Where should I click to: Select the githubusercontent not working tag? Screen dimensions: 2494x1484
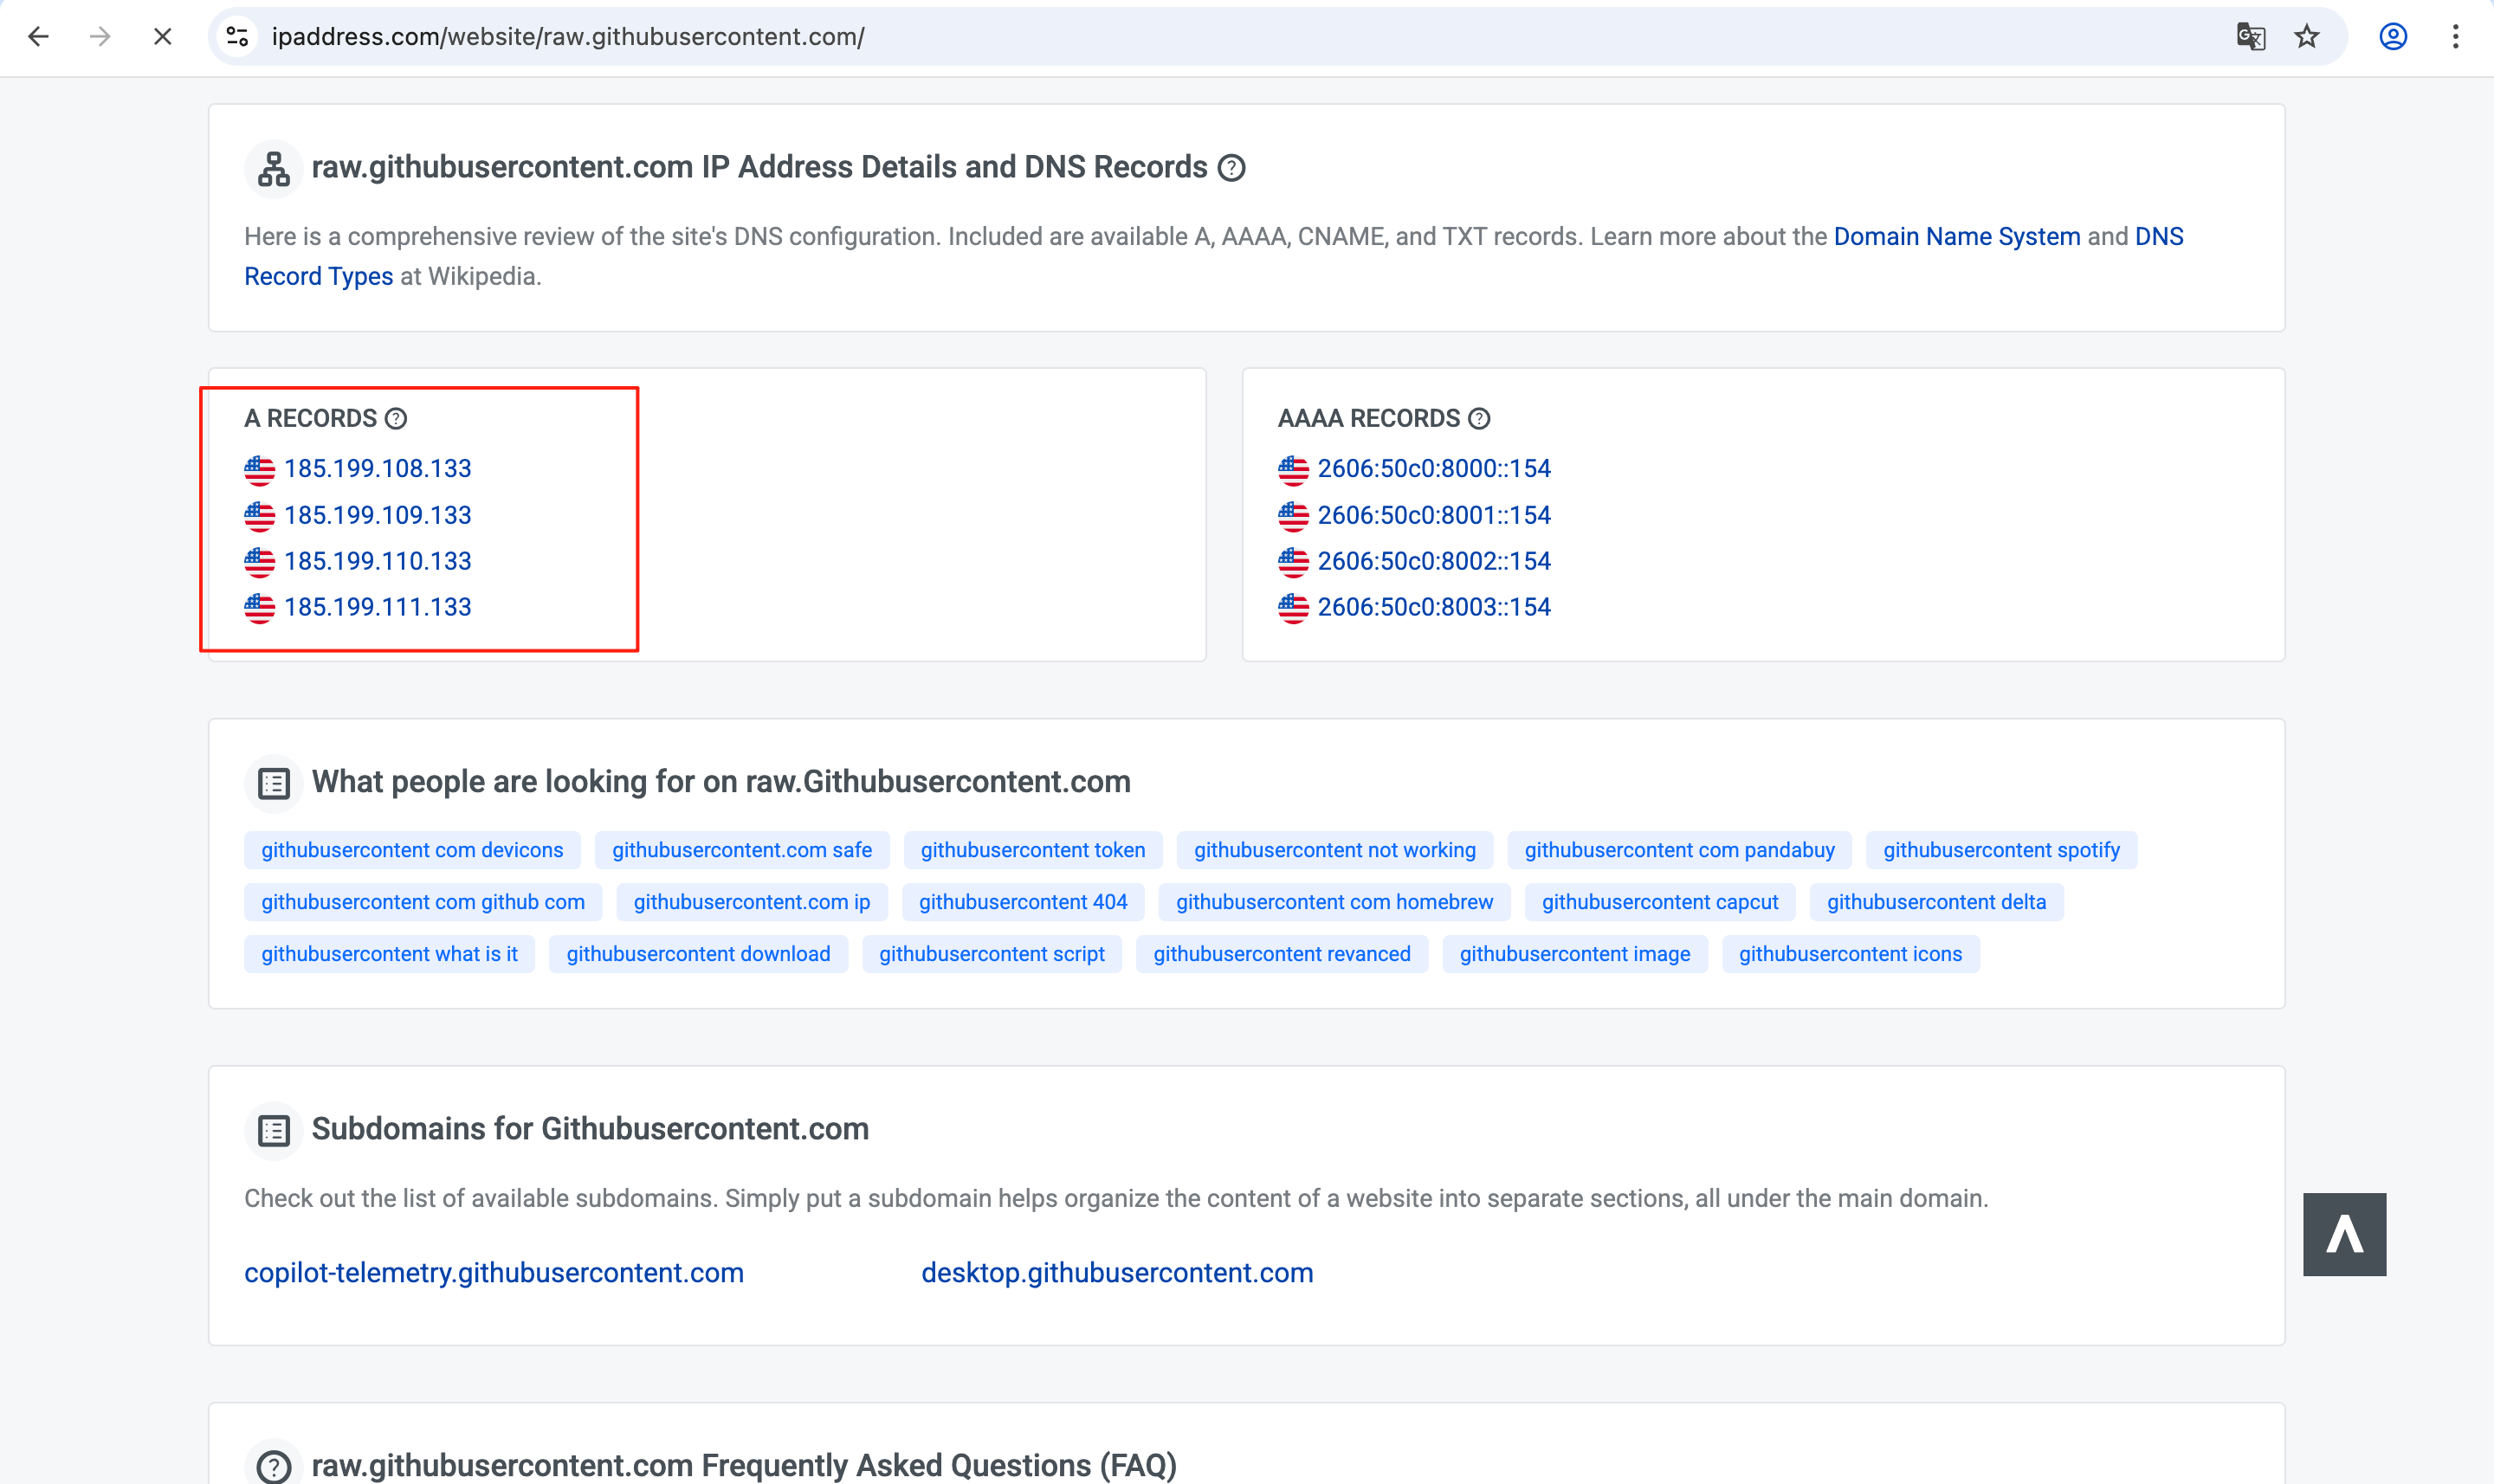click(1334, 850)
